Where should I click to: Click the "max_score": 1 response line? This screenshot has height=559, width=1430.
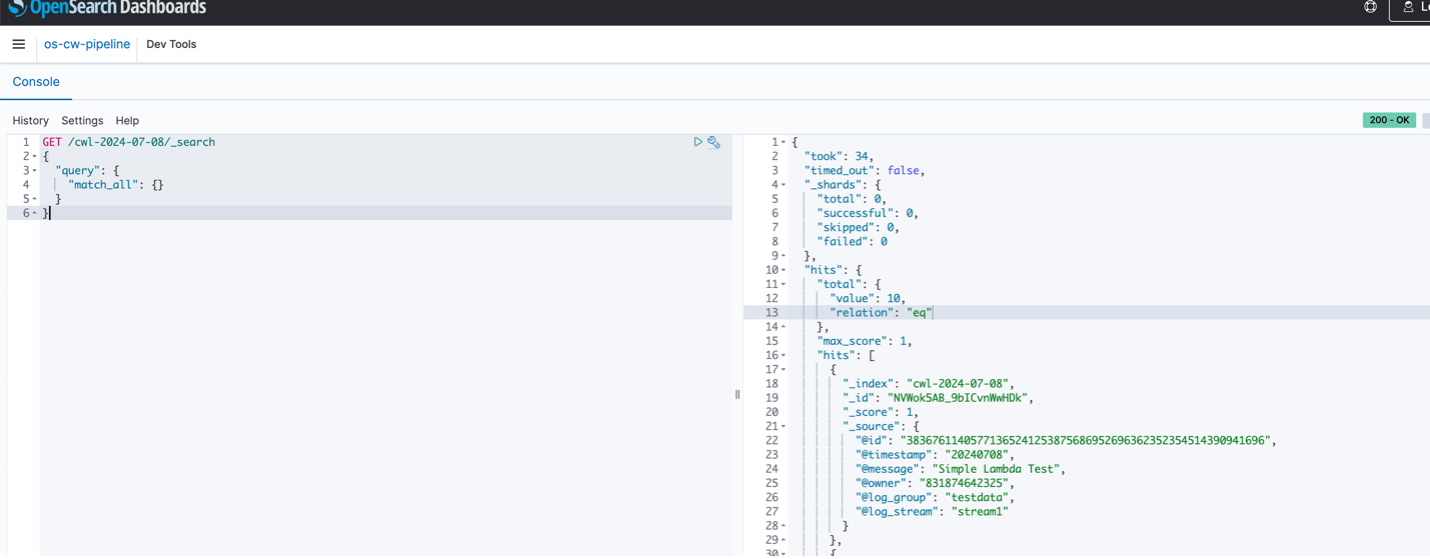(865, 341)
